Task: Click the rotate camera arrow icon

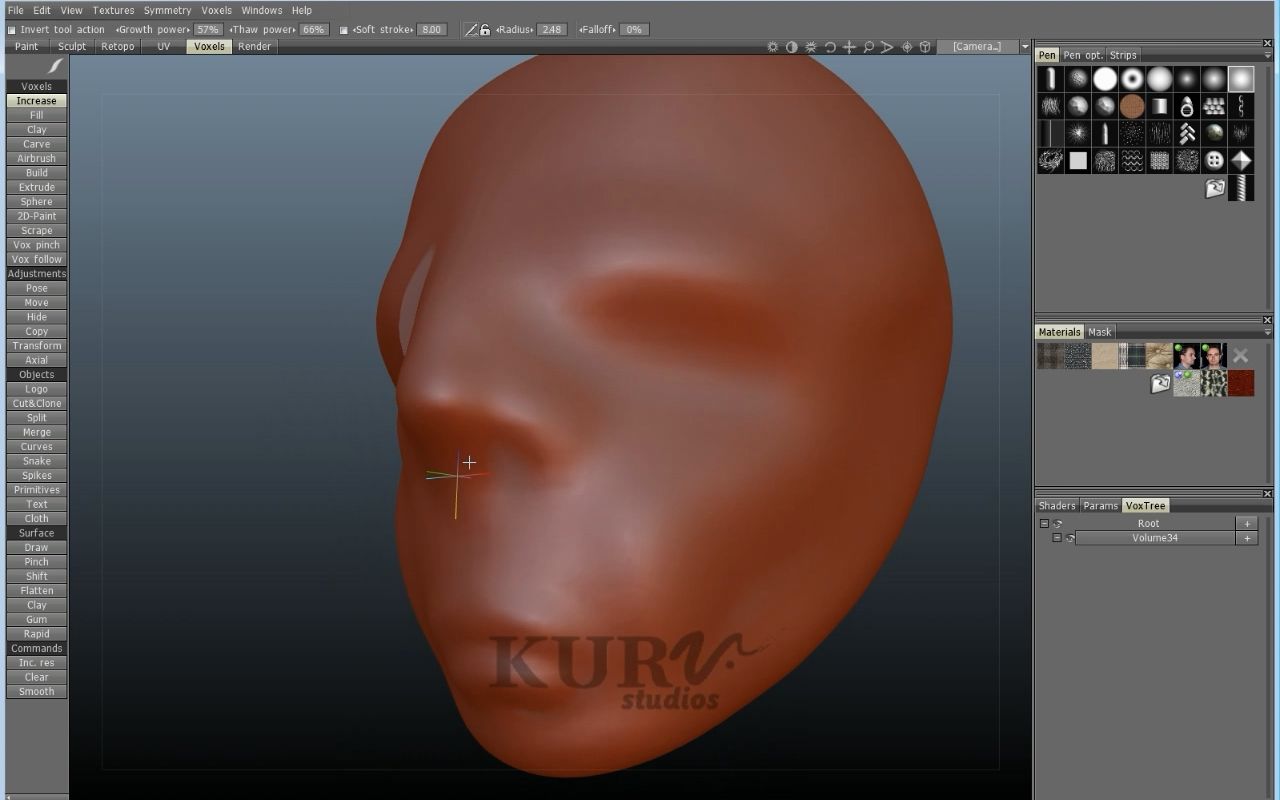Action: click(830, 47)
